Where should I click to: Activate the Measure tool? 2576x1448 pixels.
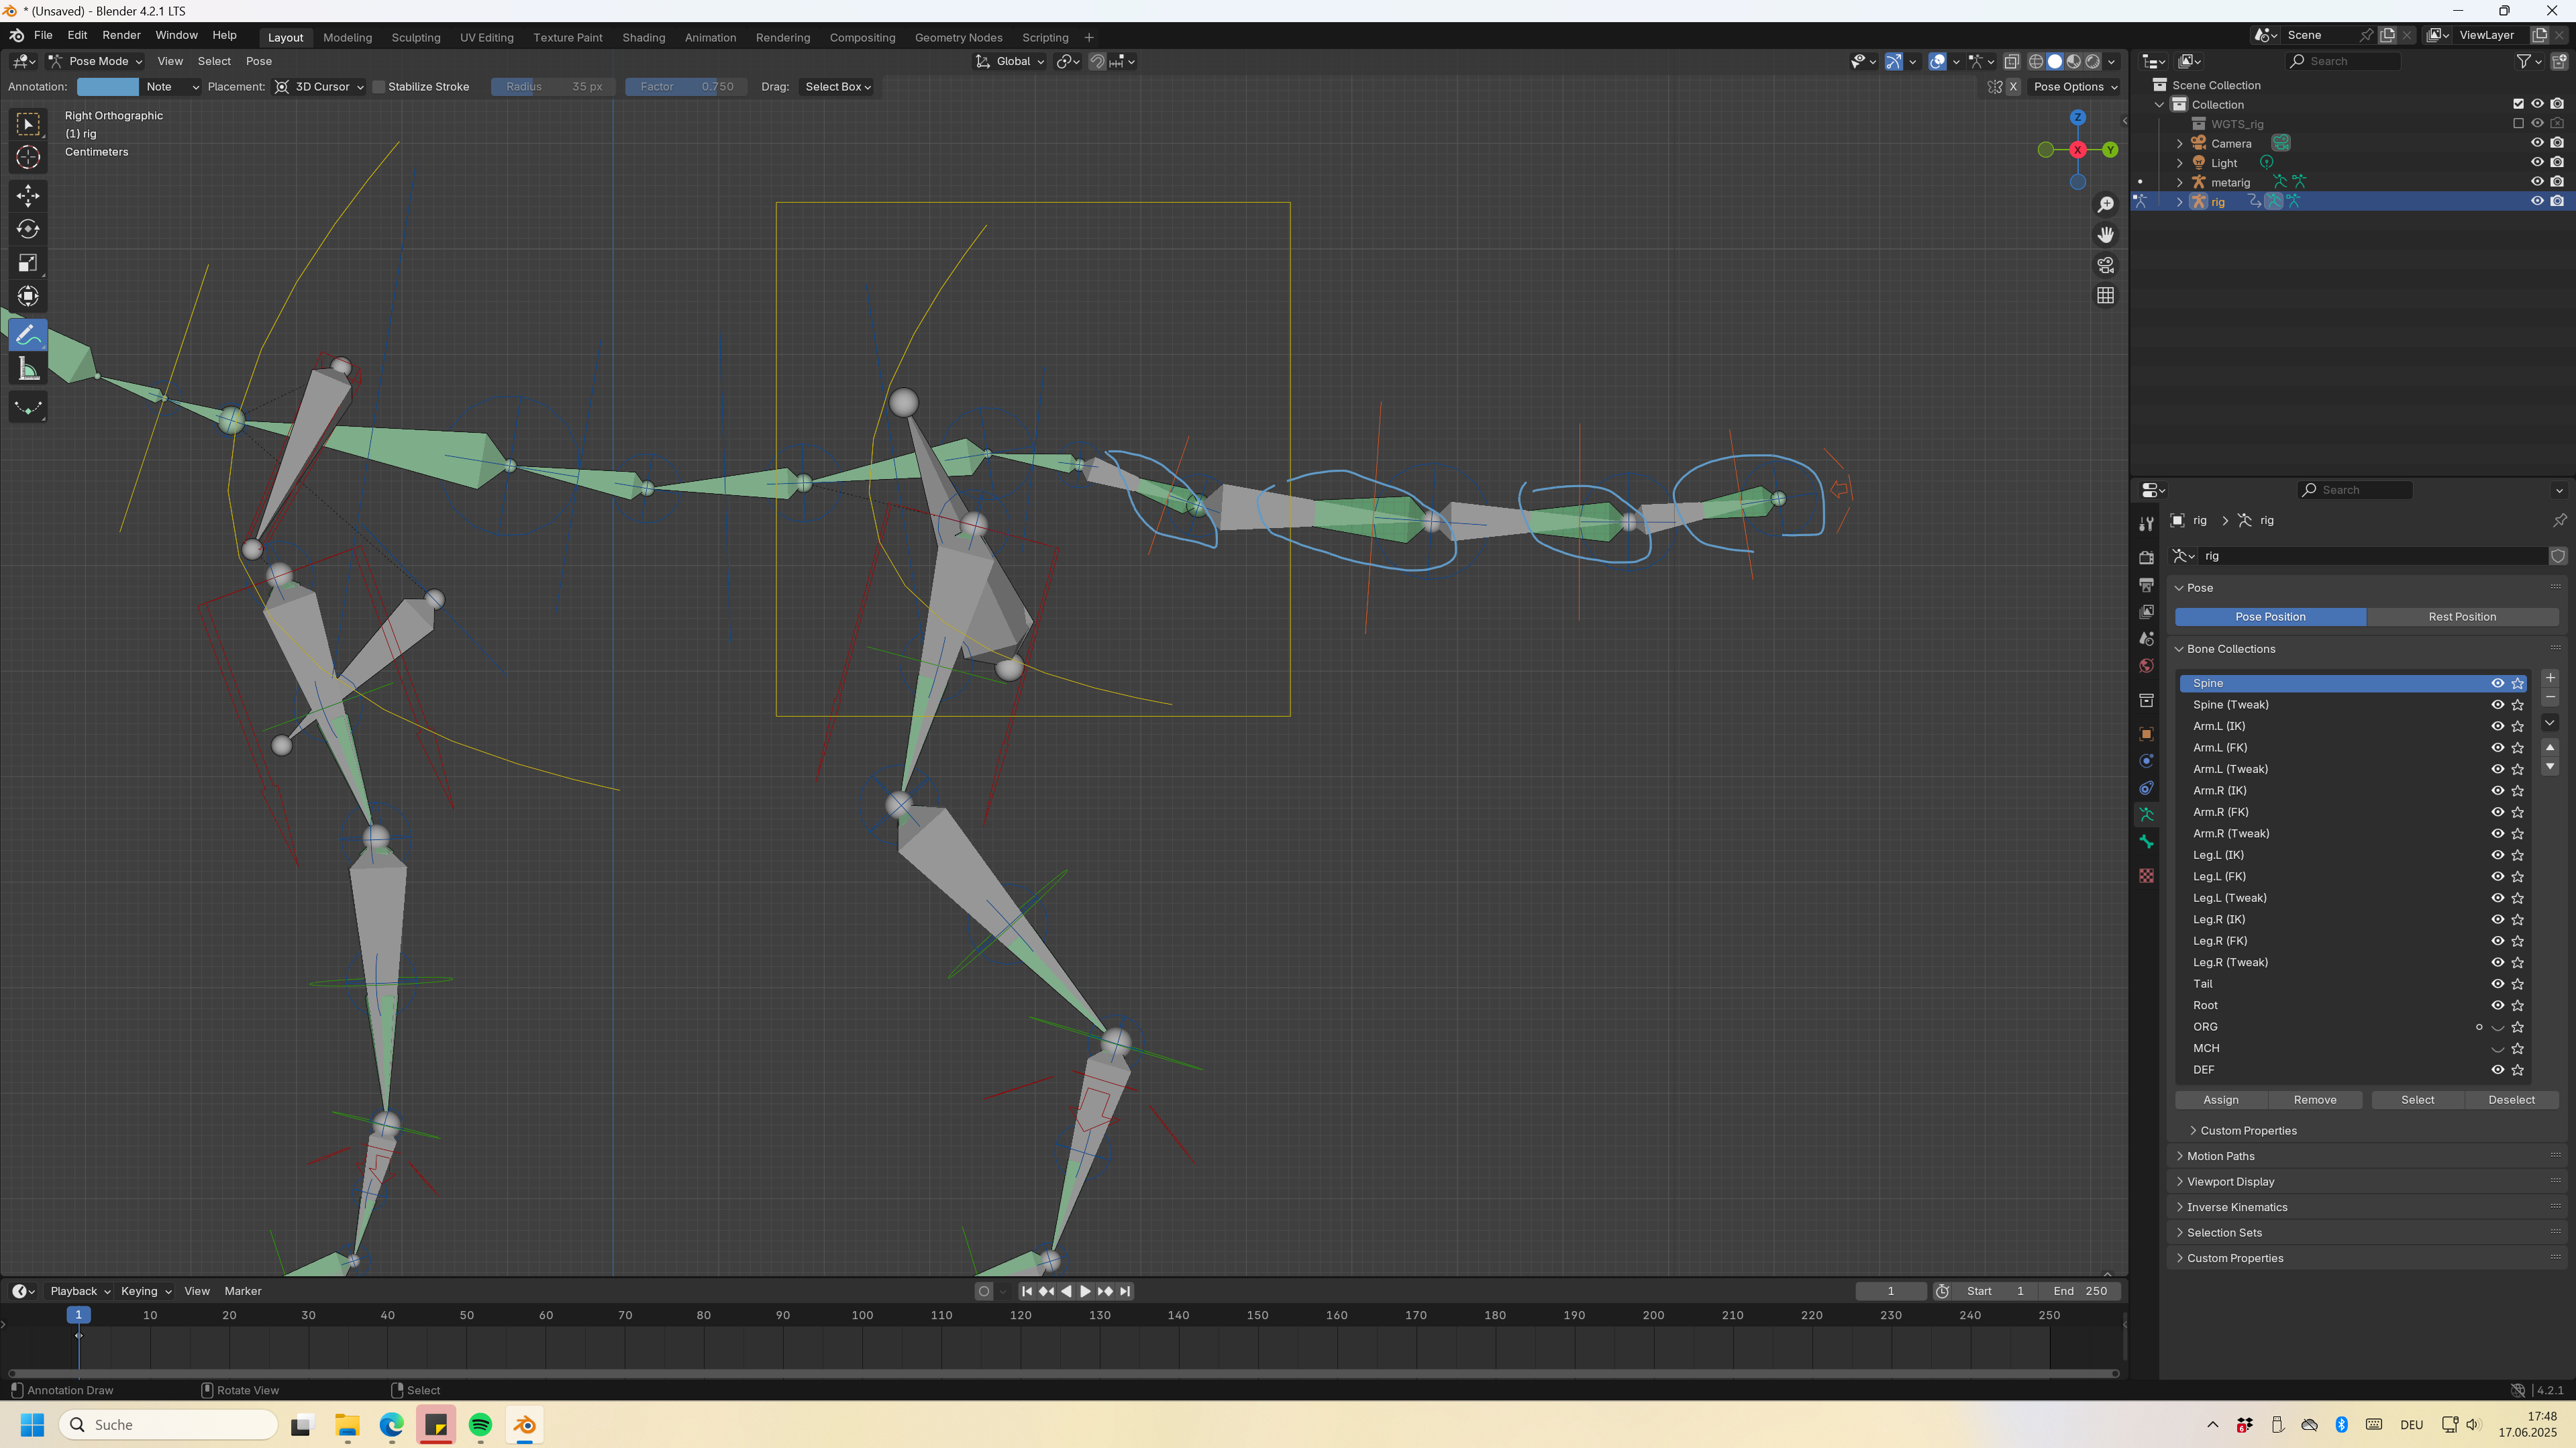28,370
